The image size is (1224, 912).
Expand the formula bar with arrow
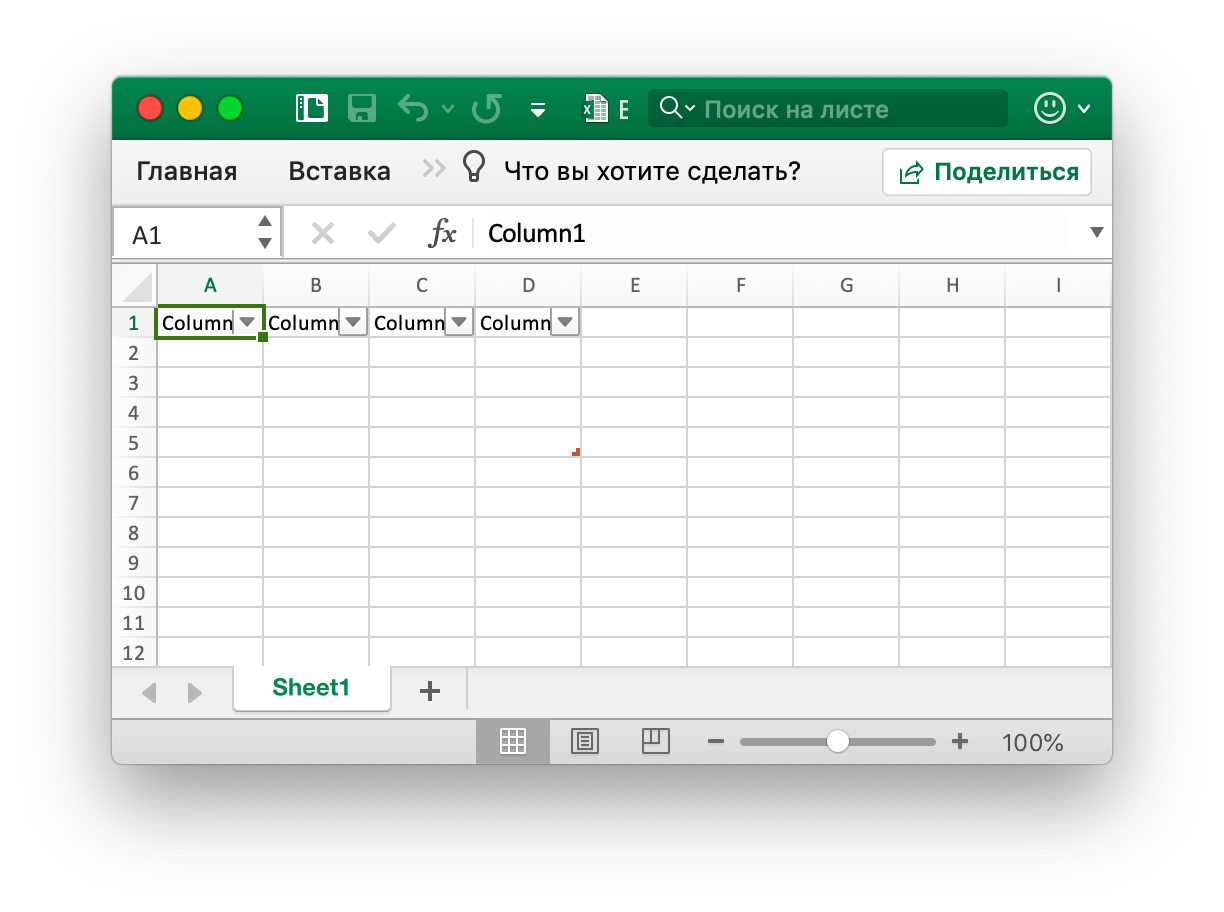1096,233
